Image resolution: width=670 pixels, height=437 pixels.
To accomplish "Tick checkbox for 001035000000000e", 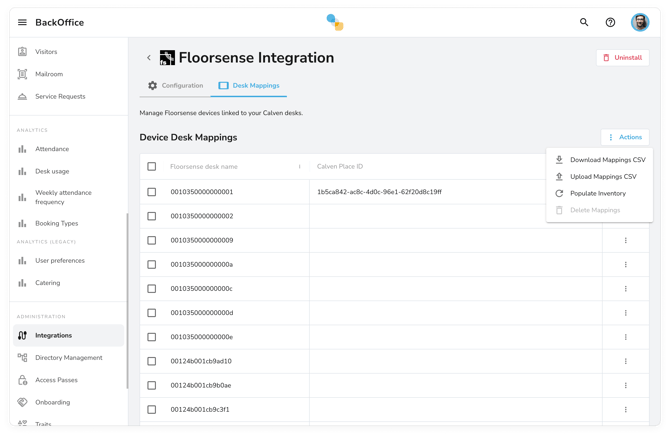I will [152, 337].
